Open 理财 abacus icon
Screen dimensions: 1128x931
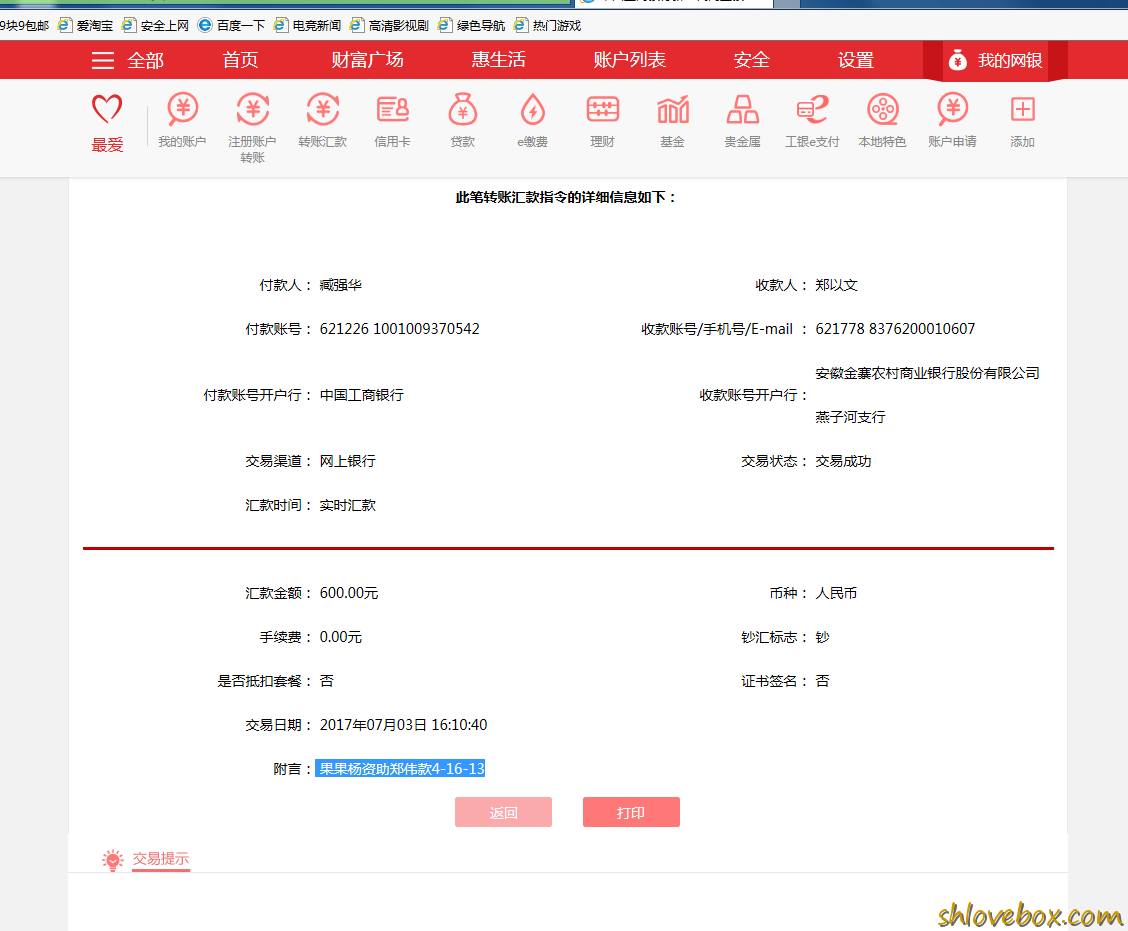tap(602, 109)
